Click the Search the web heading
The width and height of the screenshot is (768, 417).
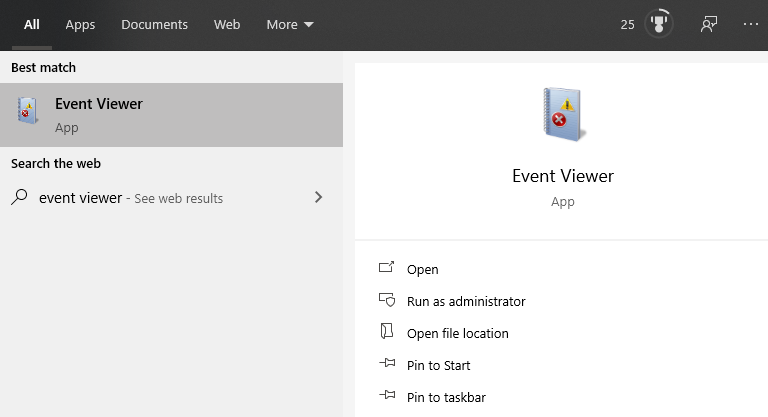click(x=56, y=164)
